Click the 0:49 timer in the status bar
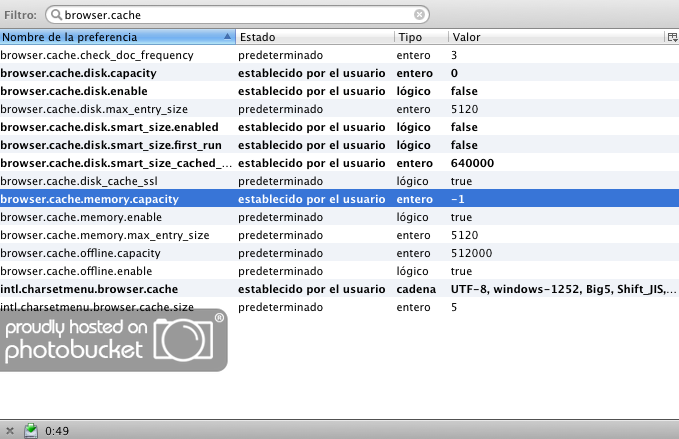 pyautogui.click(x=56, y=430)
